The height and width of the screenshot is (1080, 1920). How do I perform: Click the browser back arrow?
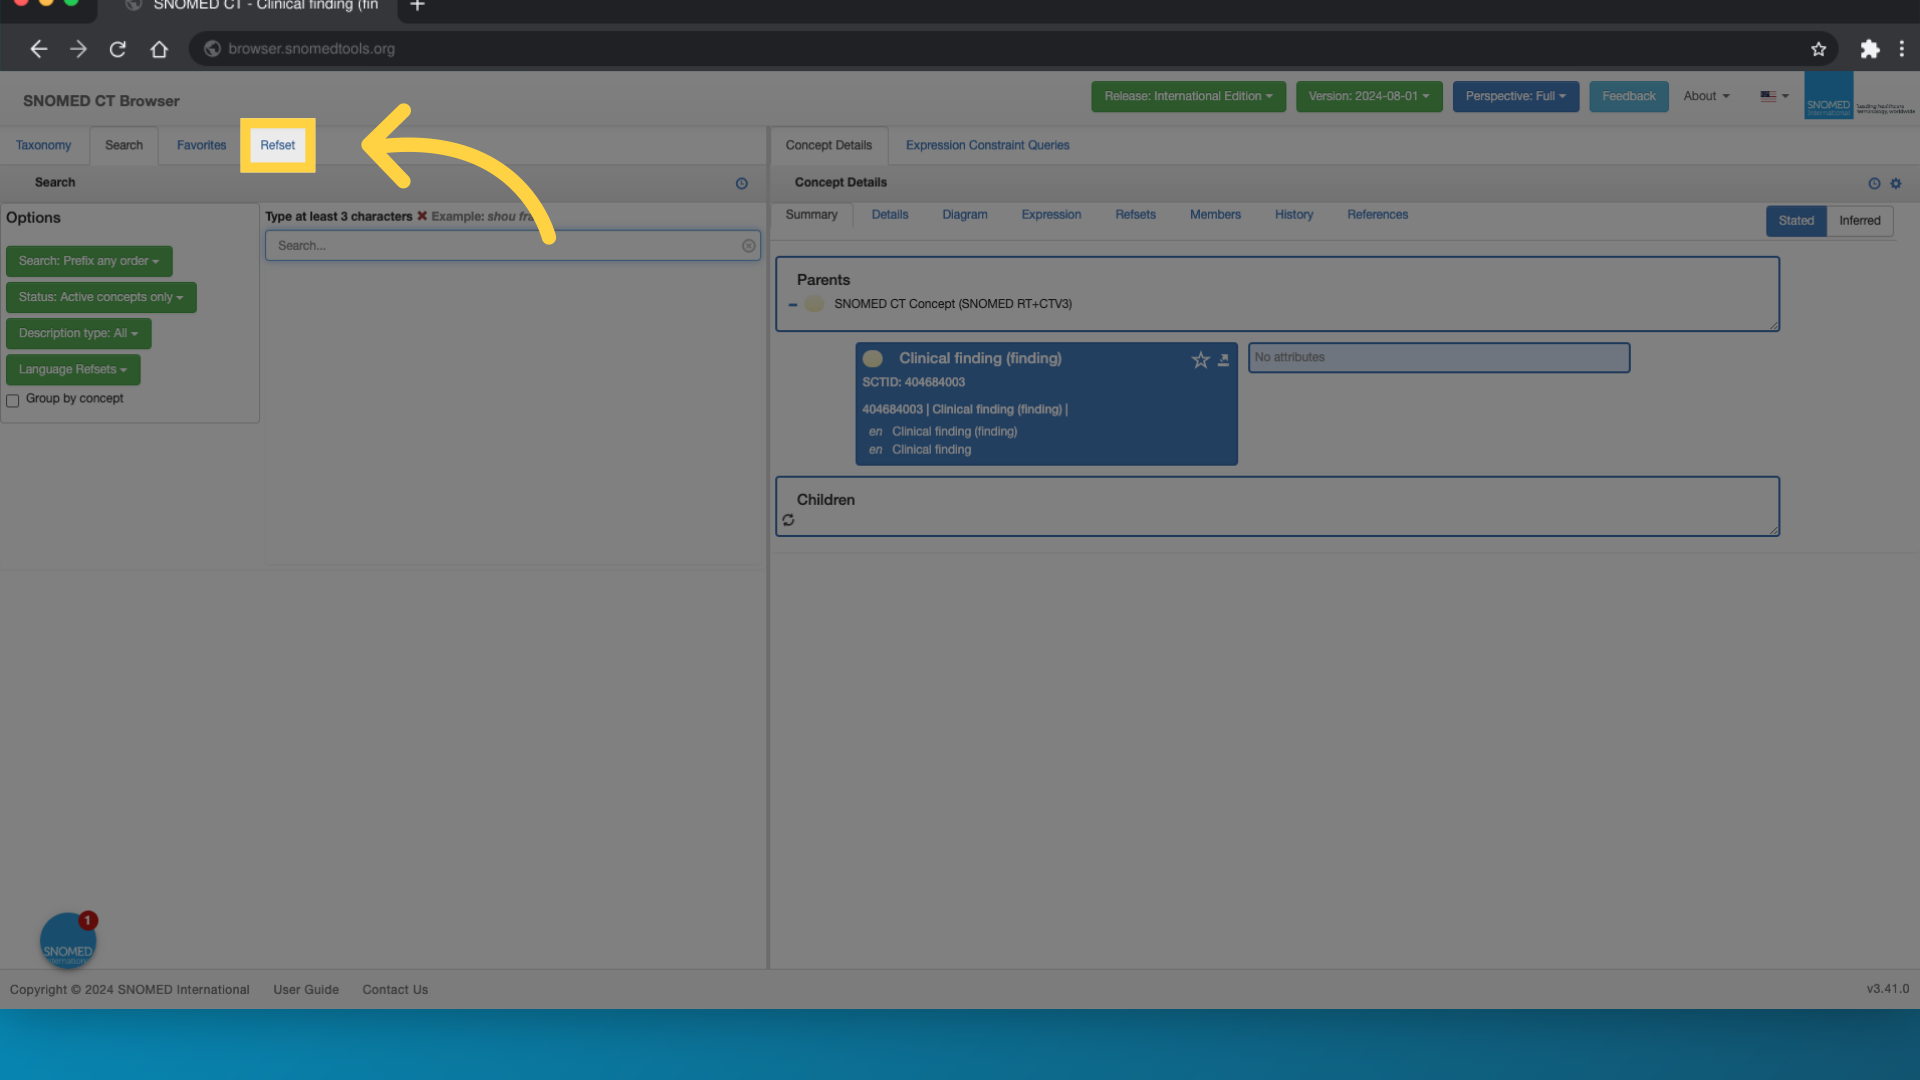[x=38, y=49]
